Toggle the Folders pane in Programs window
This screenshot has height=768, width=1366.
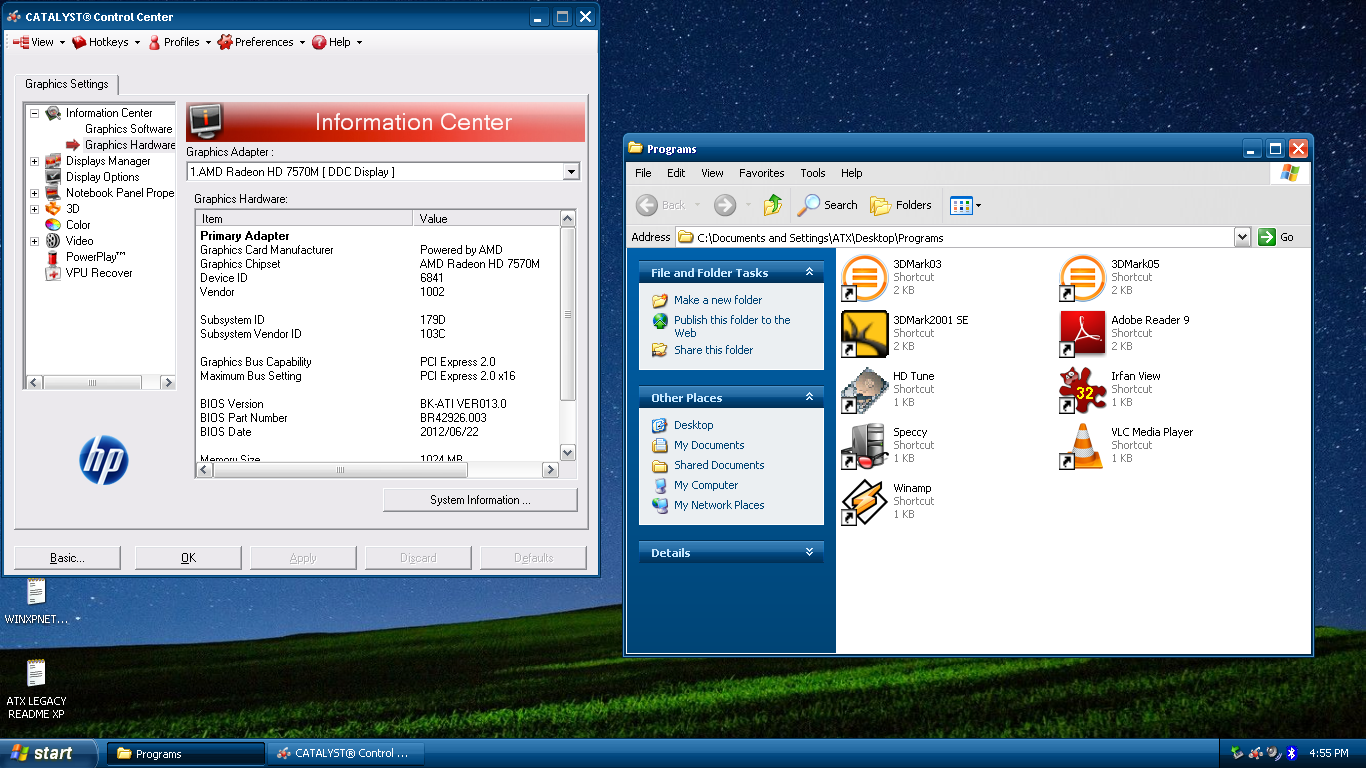pyautogui.click(x=901, y=205)
